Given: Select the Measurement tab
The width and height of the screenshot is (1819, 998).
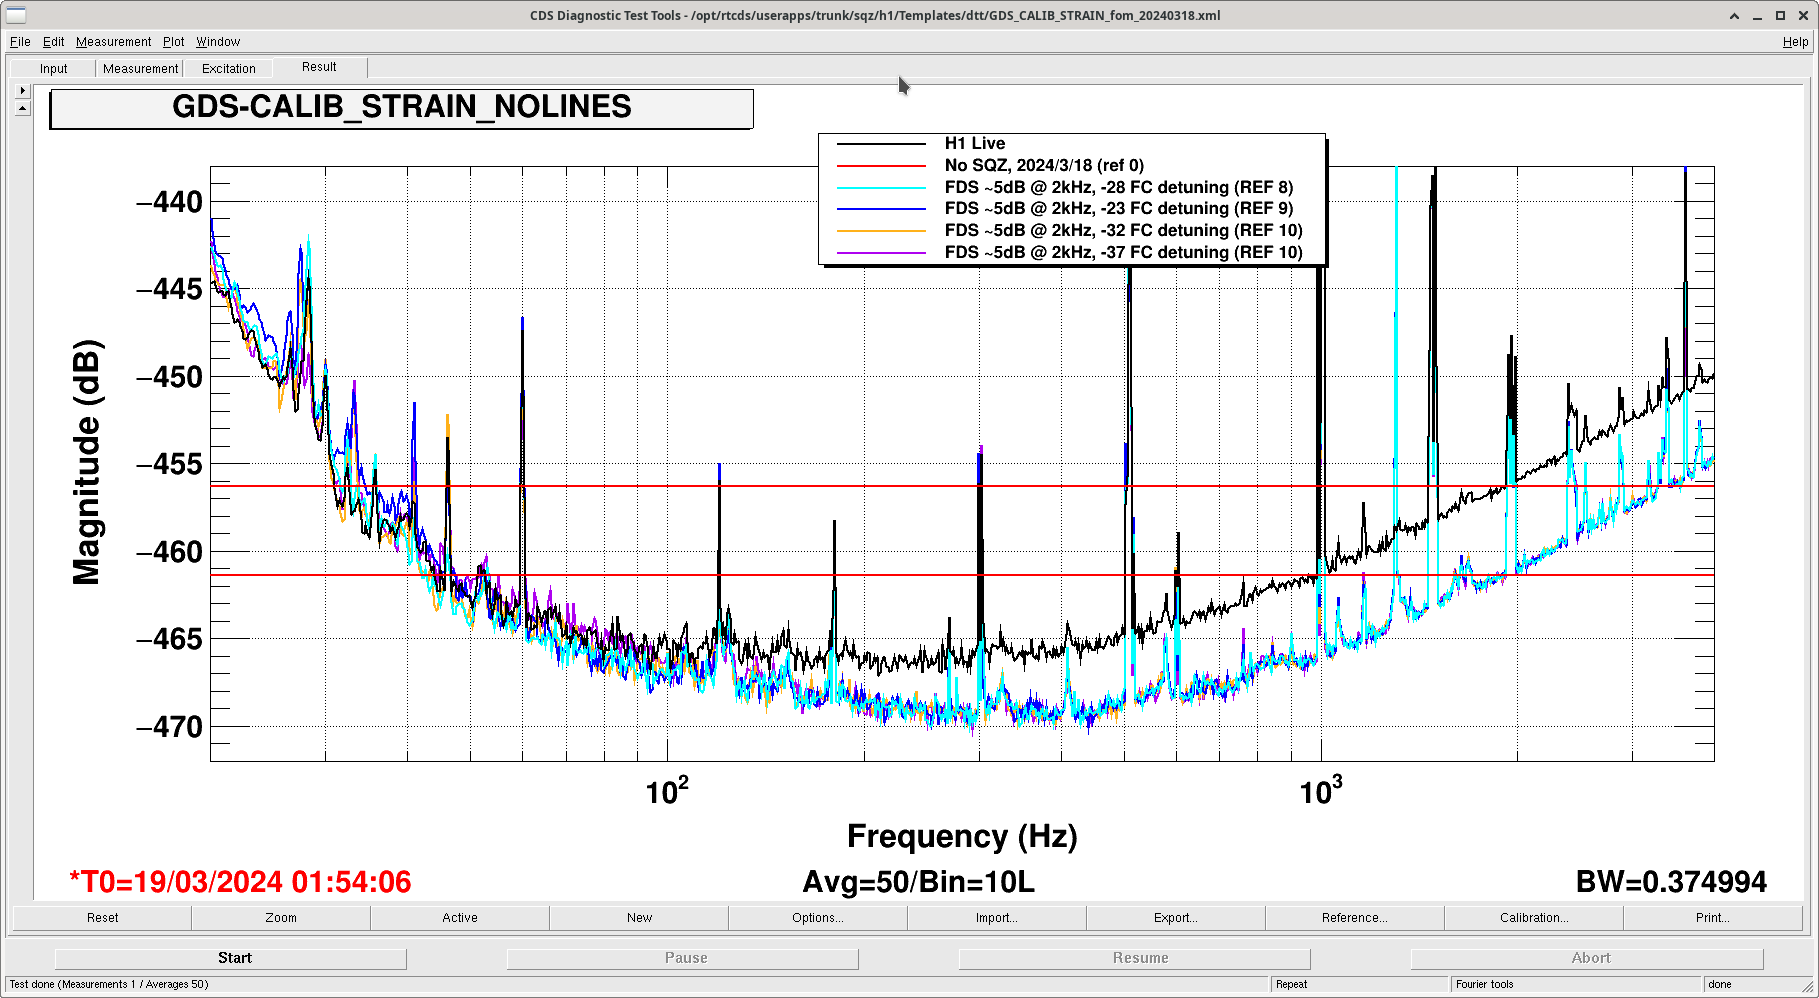Looking at the screenshot, I should (140, 69).
